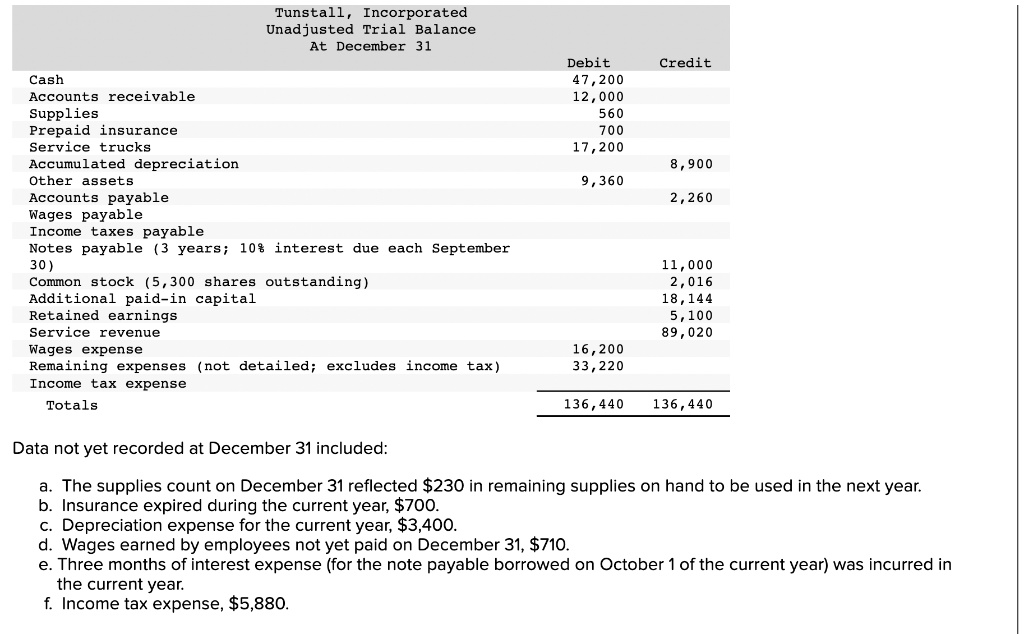Click the Notes payable credit 11,000
Image resolution: width=1024 pixels, height=634 pixels.
[687, 265]
